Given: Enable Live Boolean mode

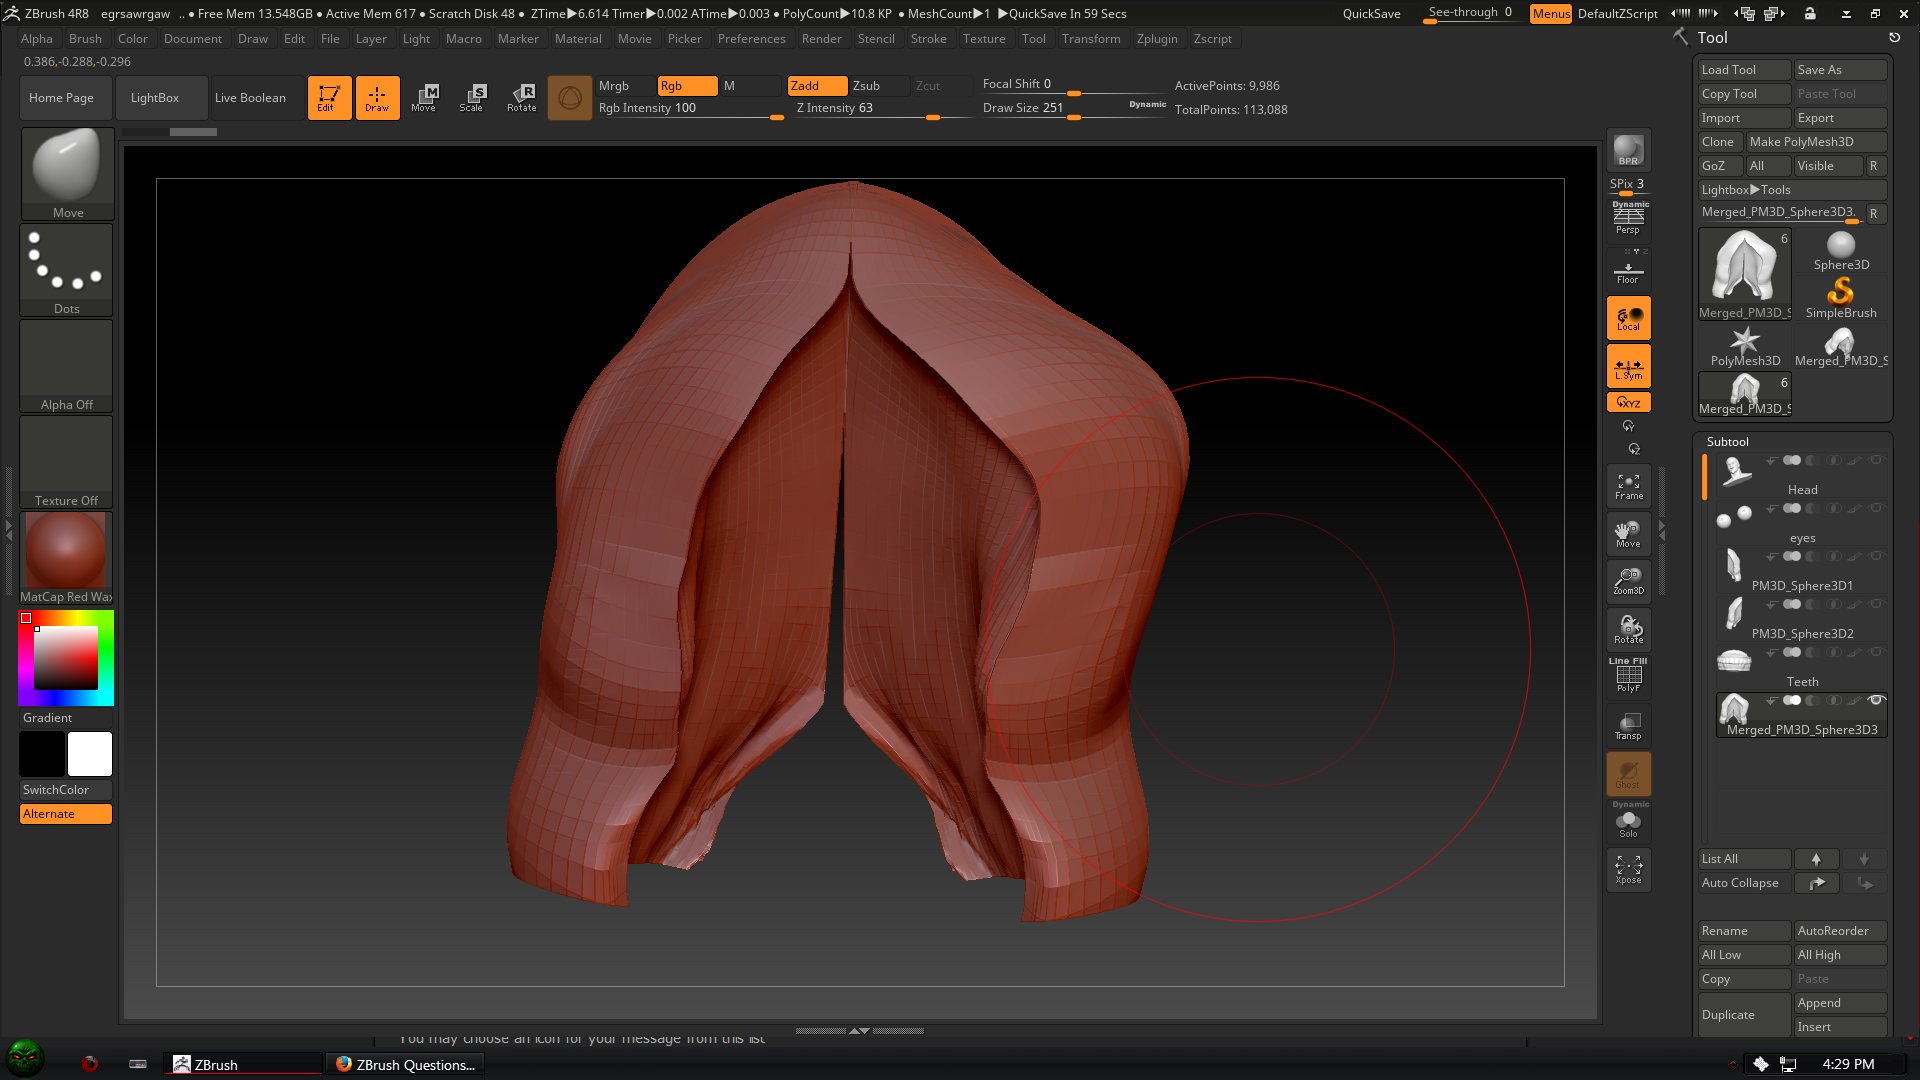Looking at the screenshot, I should click(250, 98).
